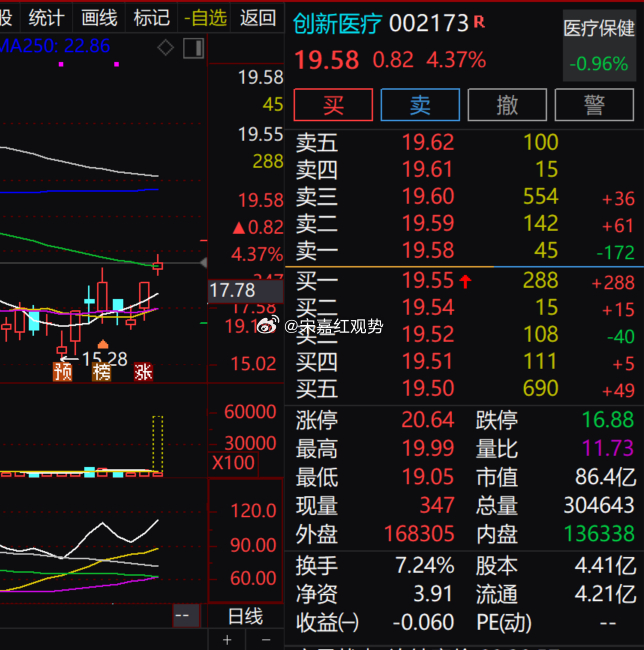Click the blue 卖 sell button
The width and height of the screenshot is (644, 650).
tap(420, 105)
